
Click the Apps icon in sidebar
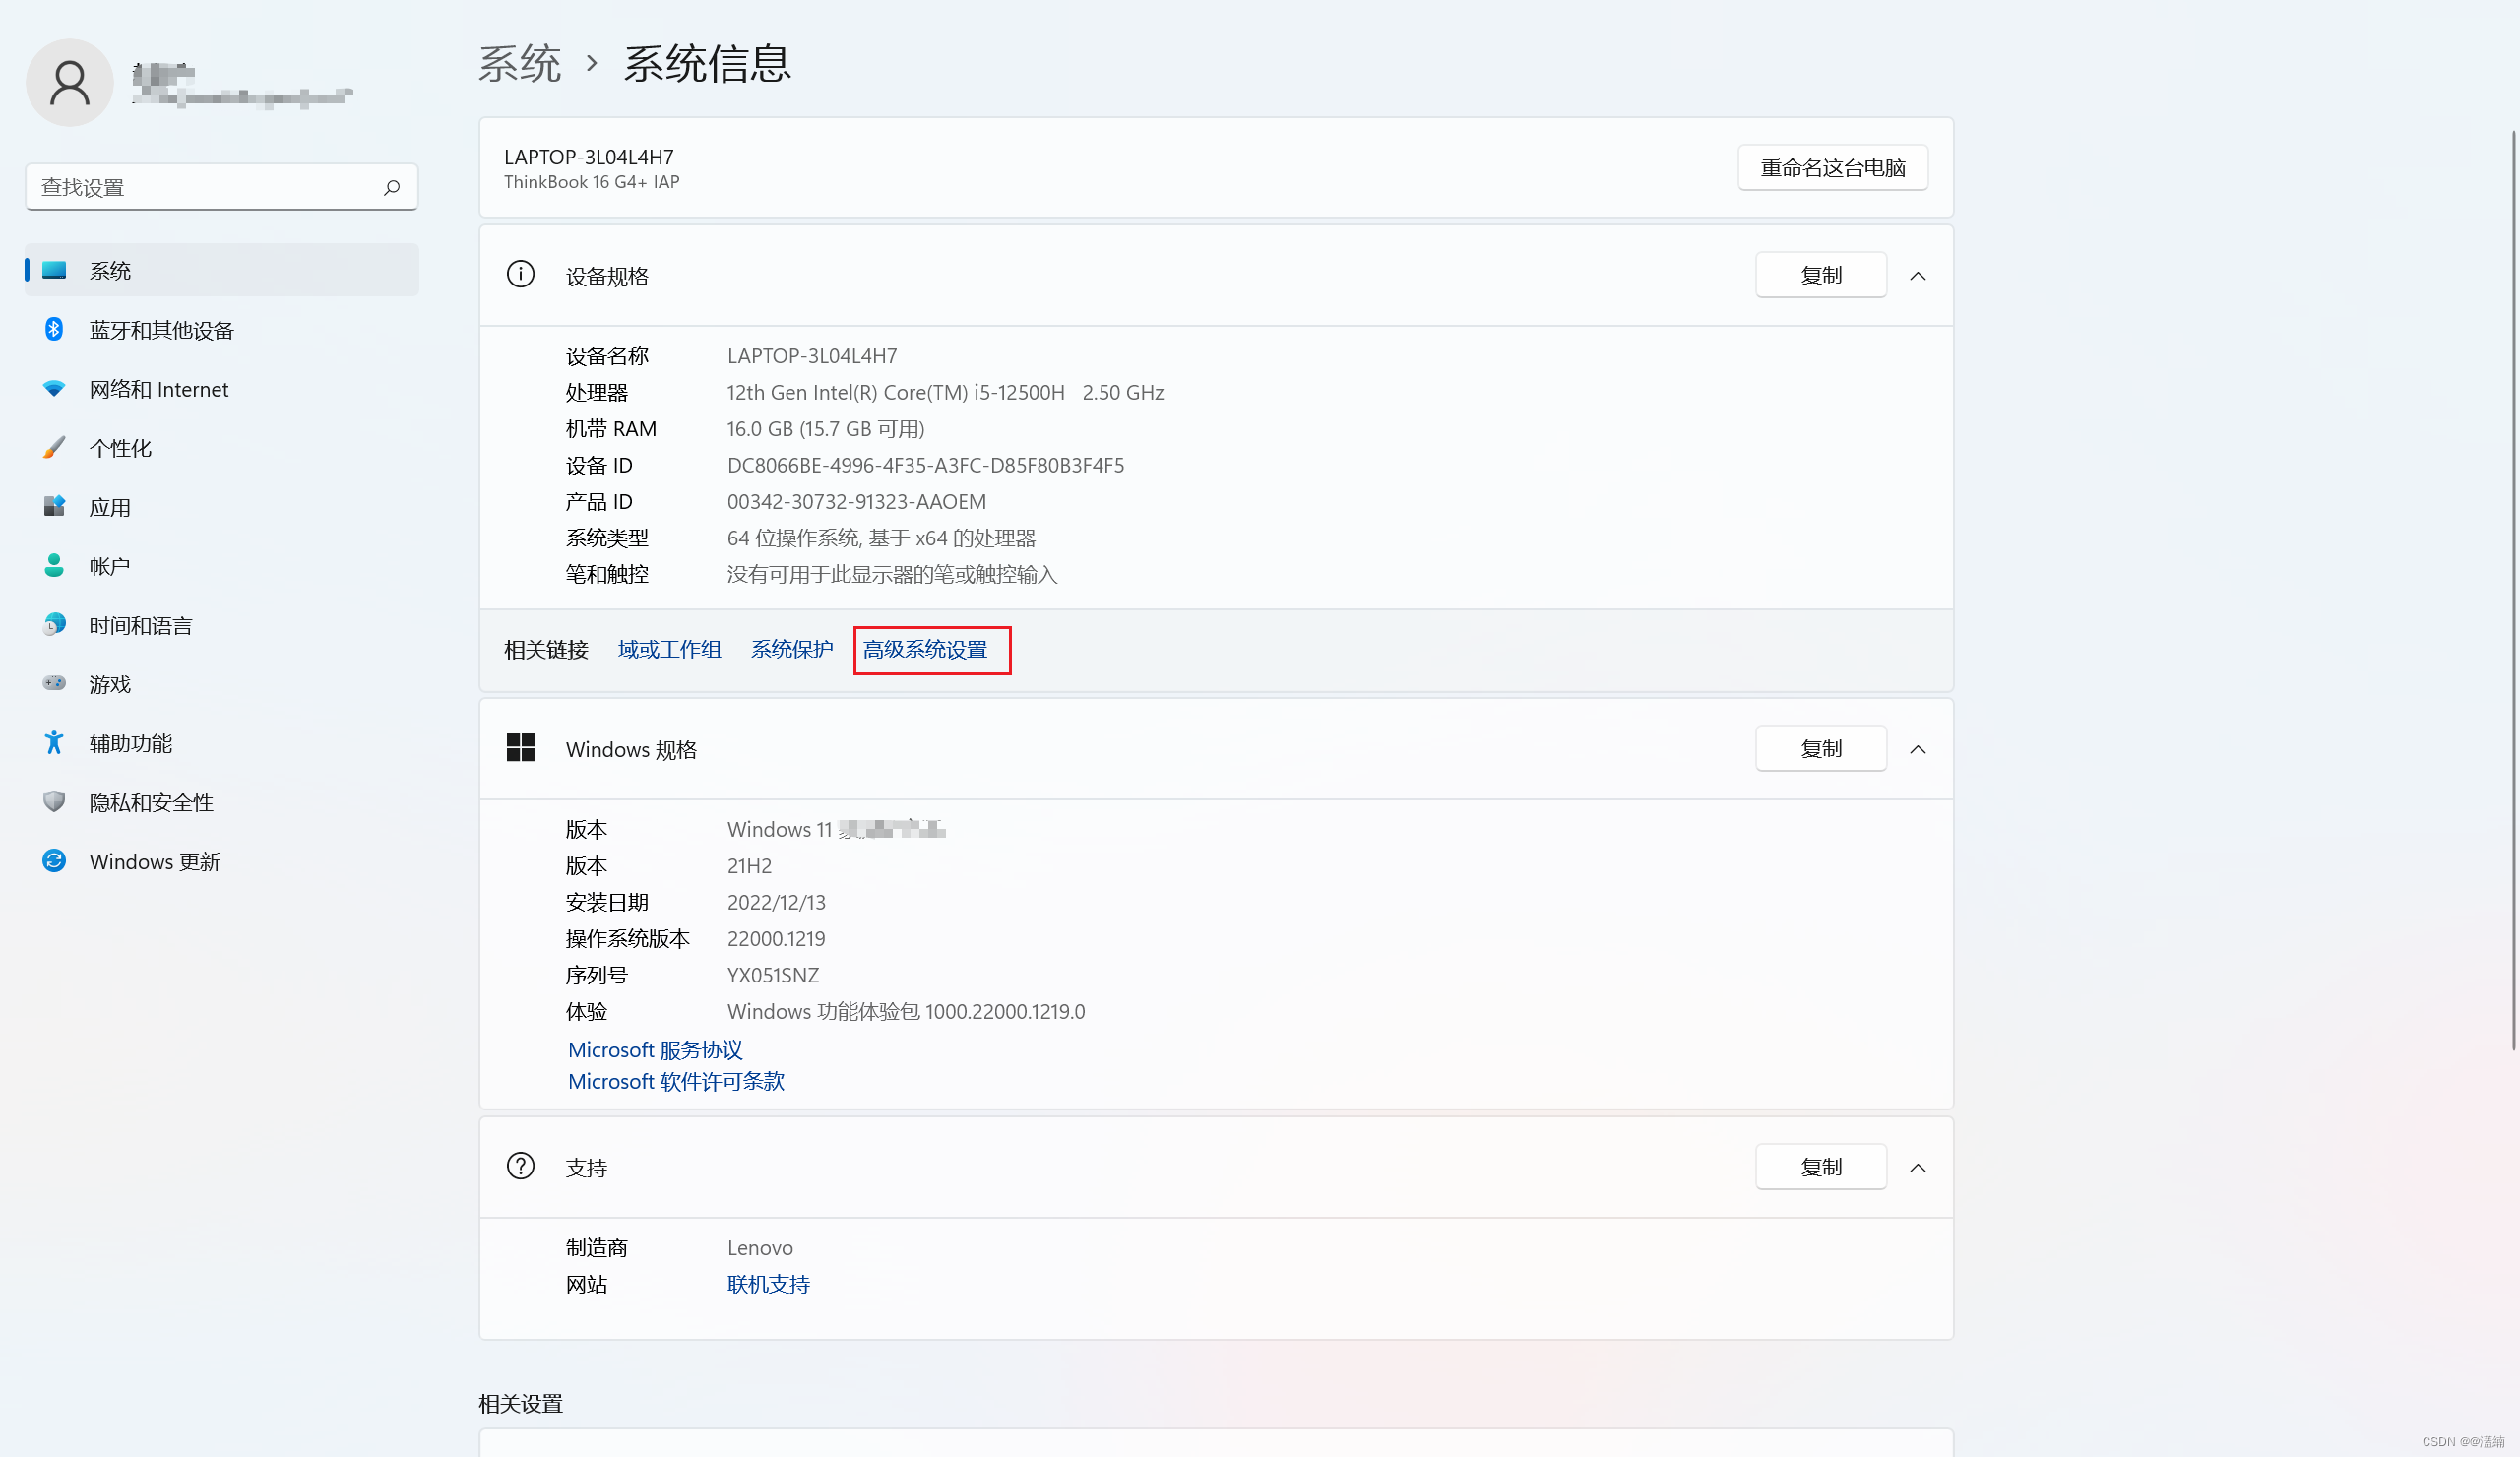point(54,506)
